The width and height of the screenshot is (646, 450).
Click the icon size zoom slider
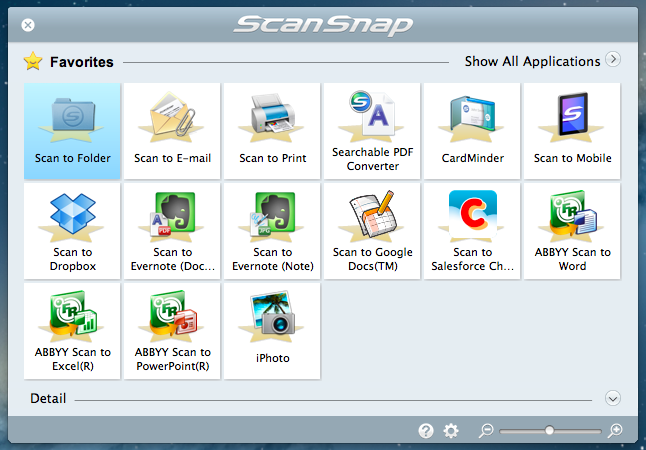click(549, 430)
